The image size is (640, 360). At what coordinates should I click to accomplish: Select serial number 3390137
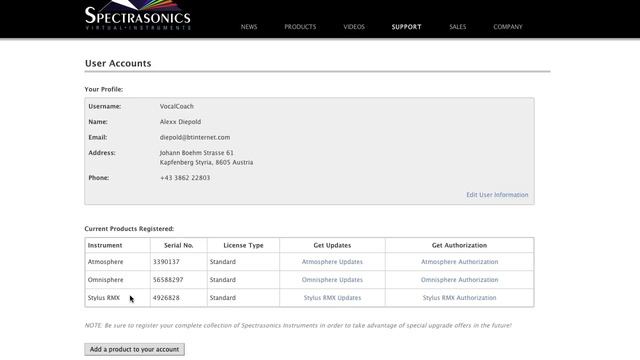(x=166, y=262)
